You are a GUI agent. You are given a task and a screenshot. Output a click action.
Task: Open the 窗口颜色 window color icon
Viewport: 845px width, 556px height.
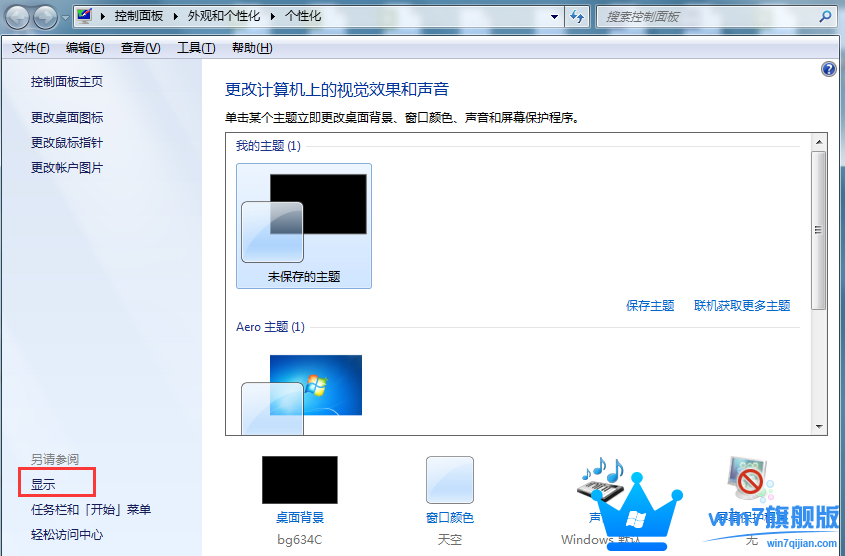(450, 480)
